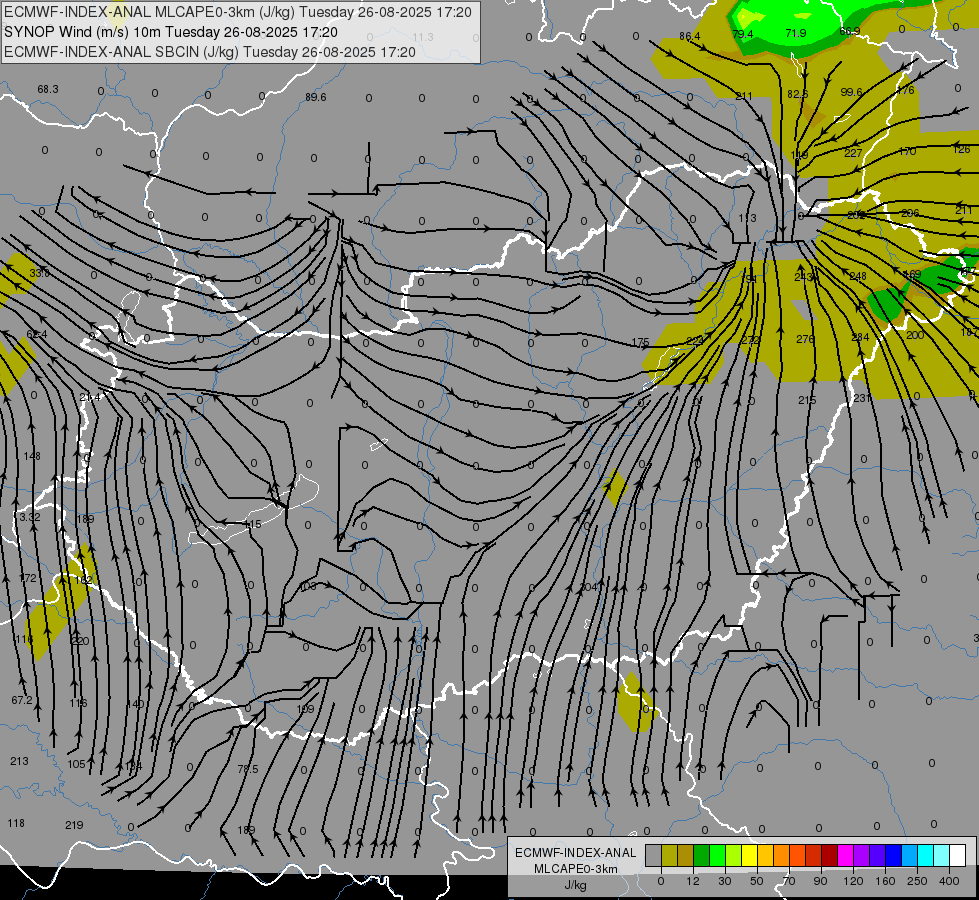Image resolution: width=979 pixels, height=900 pixels.
Task: Click the map value 68.3
Action: point(48,89)
